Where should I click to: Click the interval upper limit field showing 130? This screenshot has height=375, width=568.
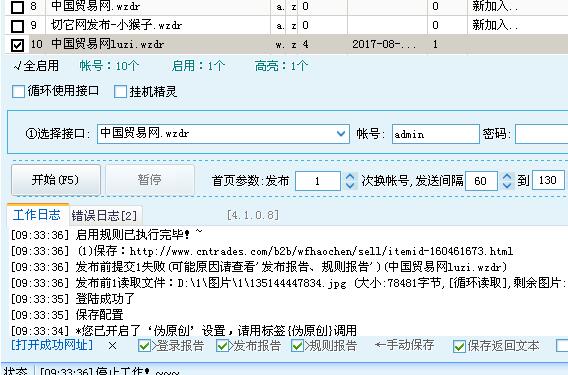point(548,180)
